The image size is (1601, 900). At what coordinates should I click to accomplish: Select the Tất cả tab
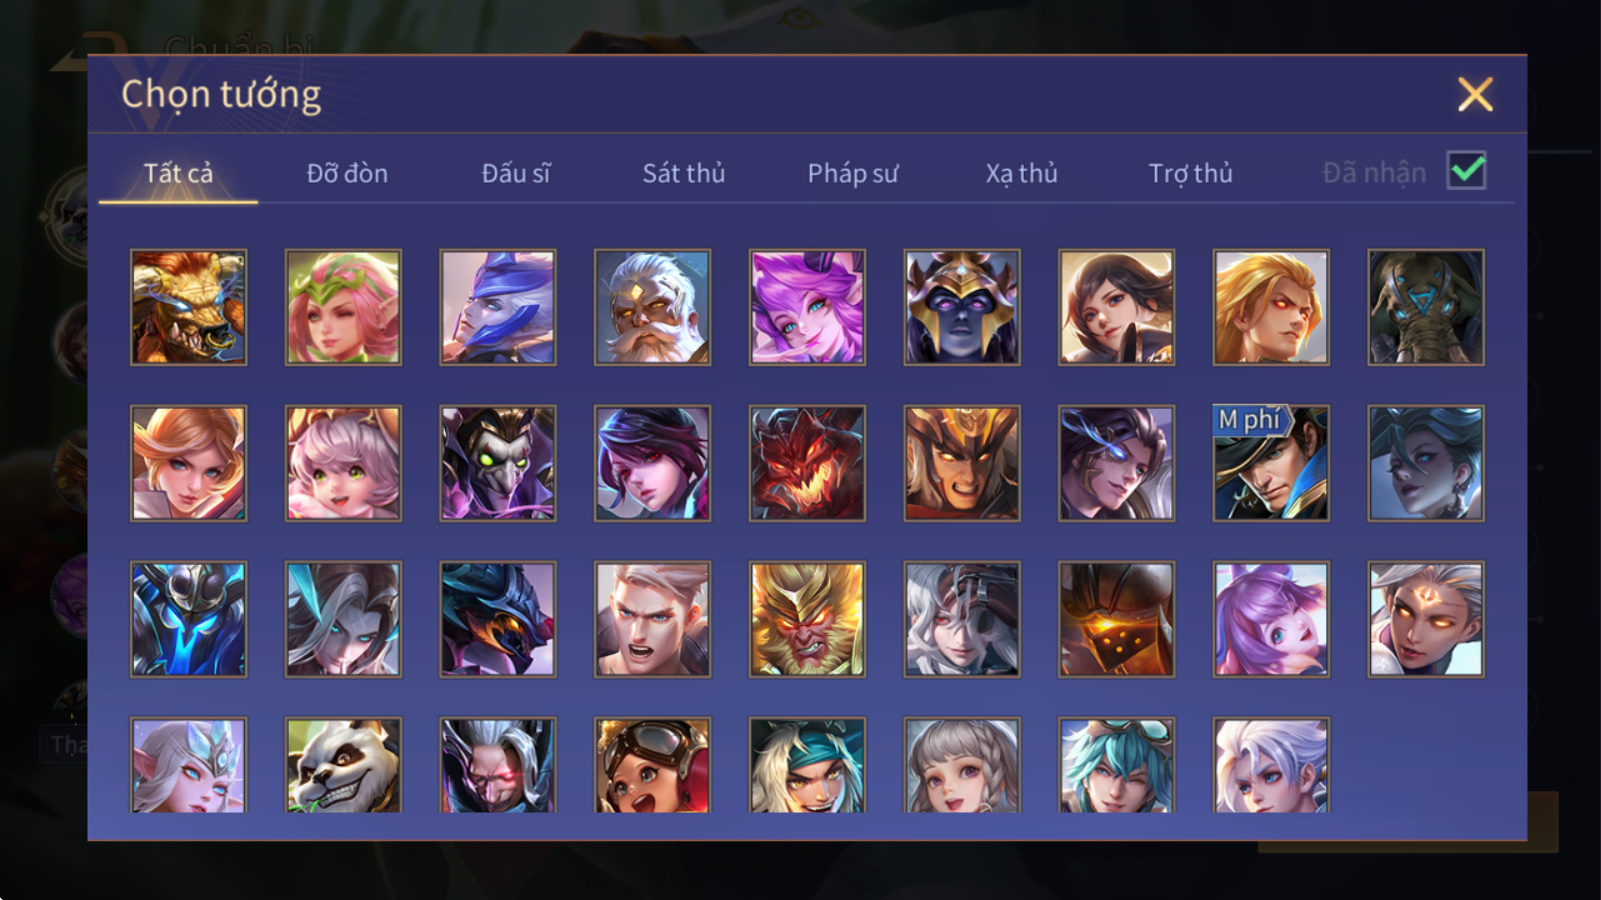coord(178,173)
